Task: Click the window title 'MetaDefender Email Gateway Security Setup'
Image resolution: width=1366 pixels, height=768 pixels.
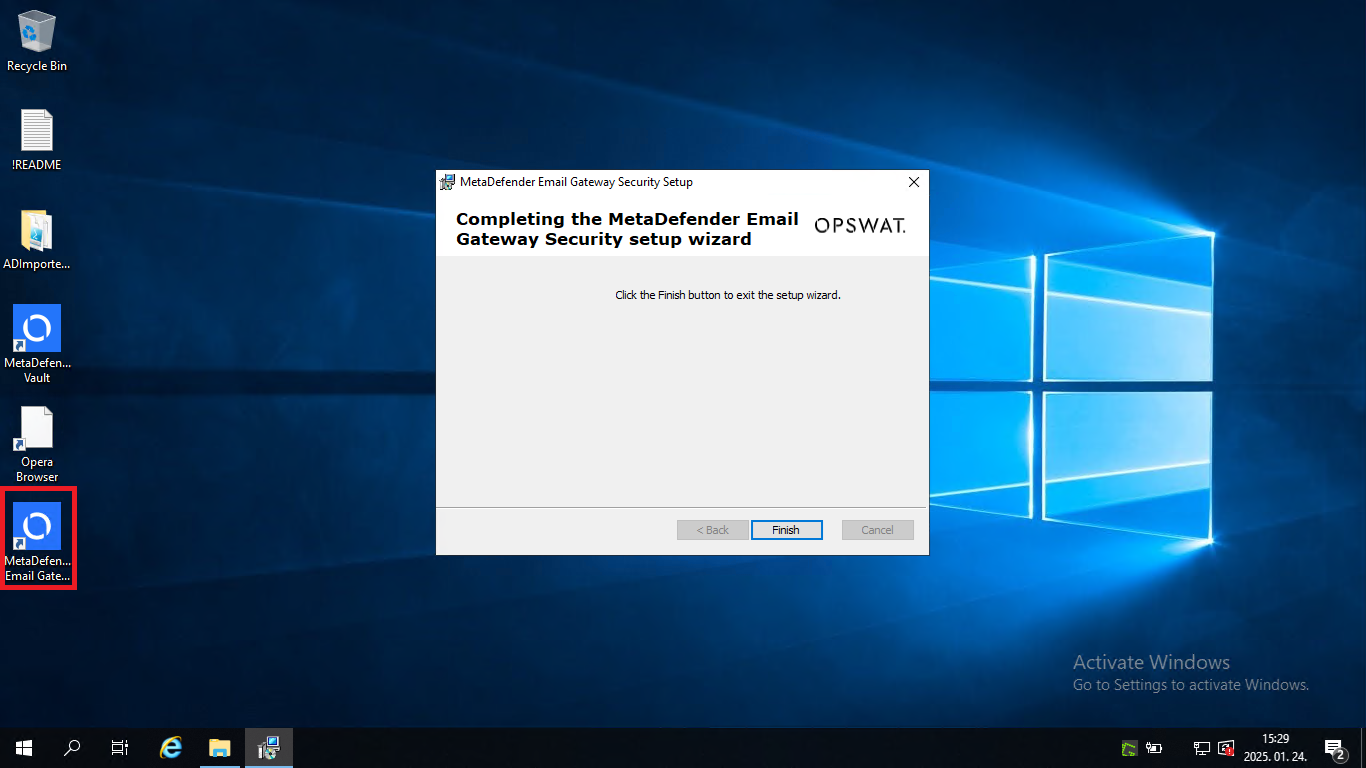Action: (x=576, y=182)
